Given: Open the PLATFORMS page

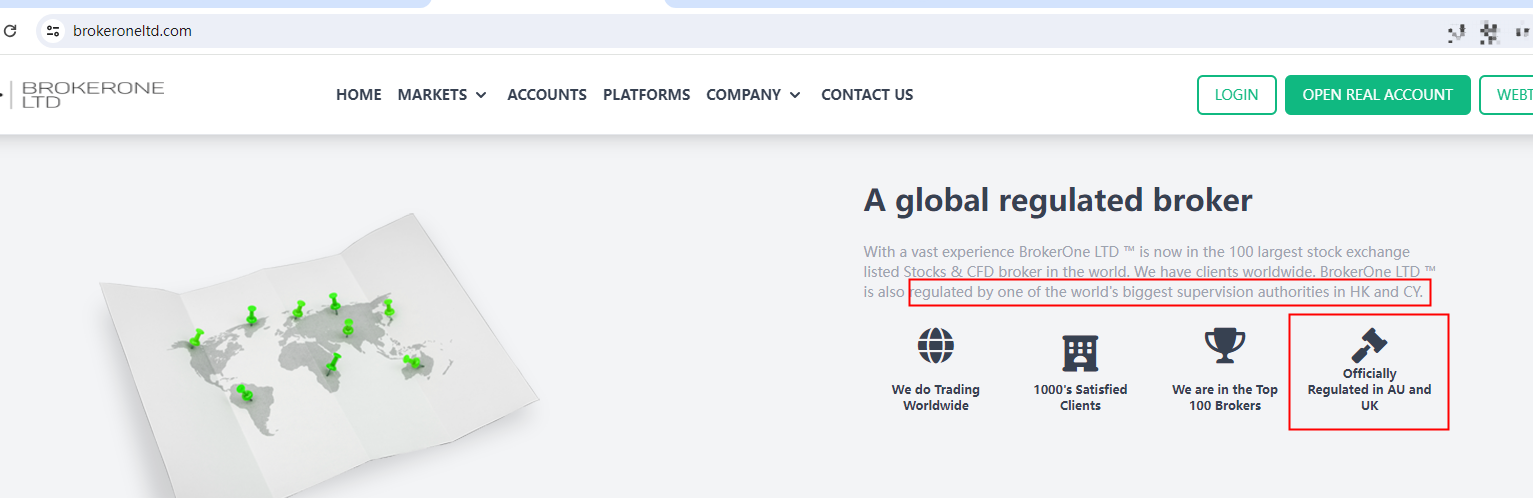Looking at the screenshot, I should click(x=646, y=95).
